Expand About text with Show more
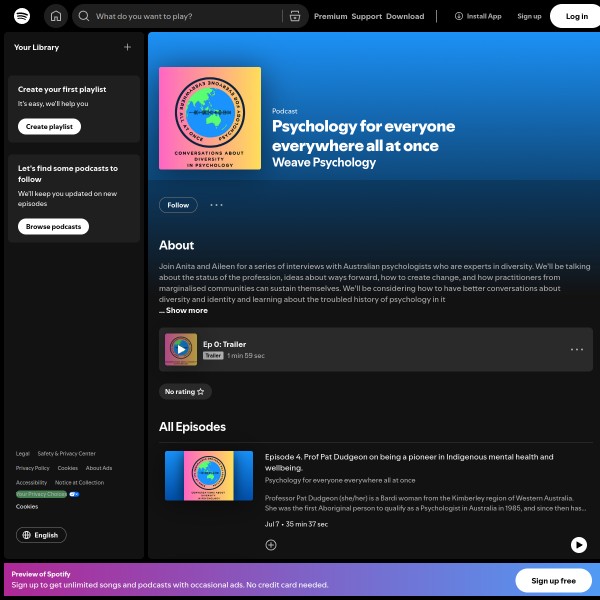The height and width of the screenshot is (600, 600). (186, 311)
